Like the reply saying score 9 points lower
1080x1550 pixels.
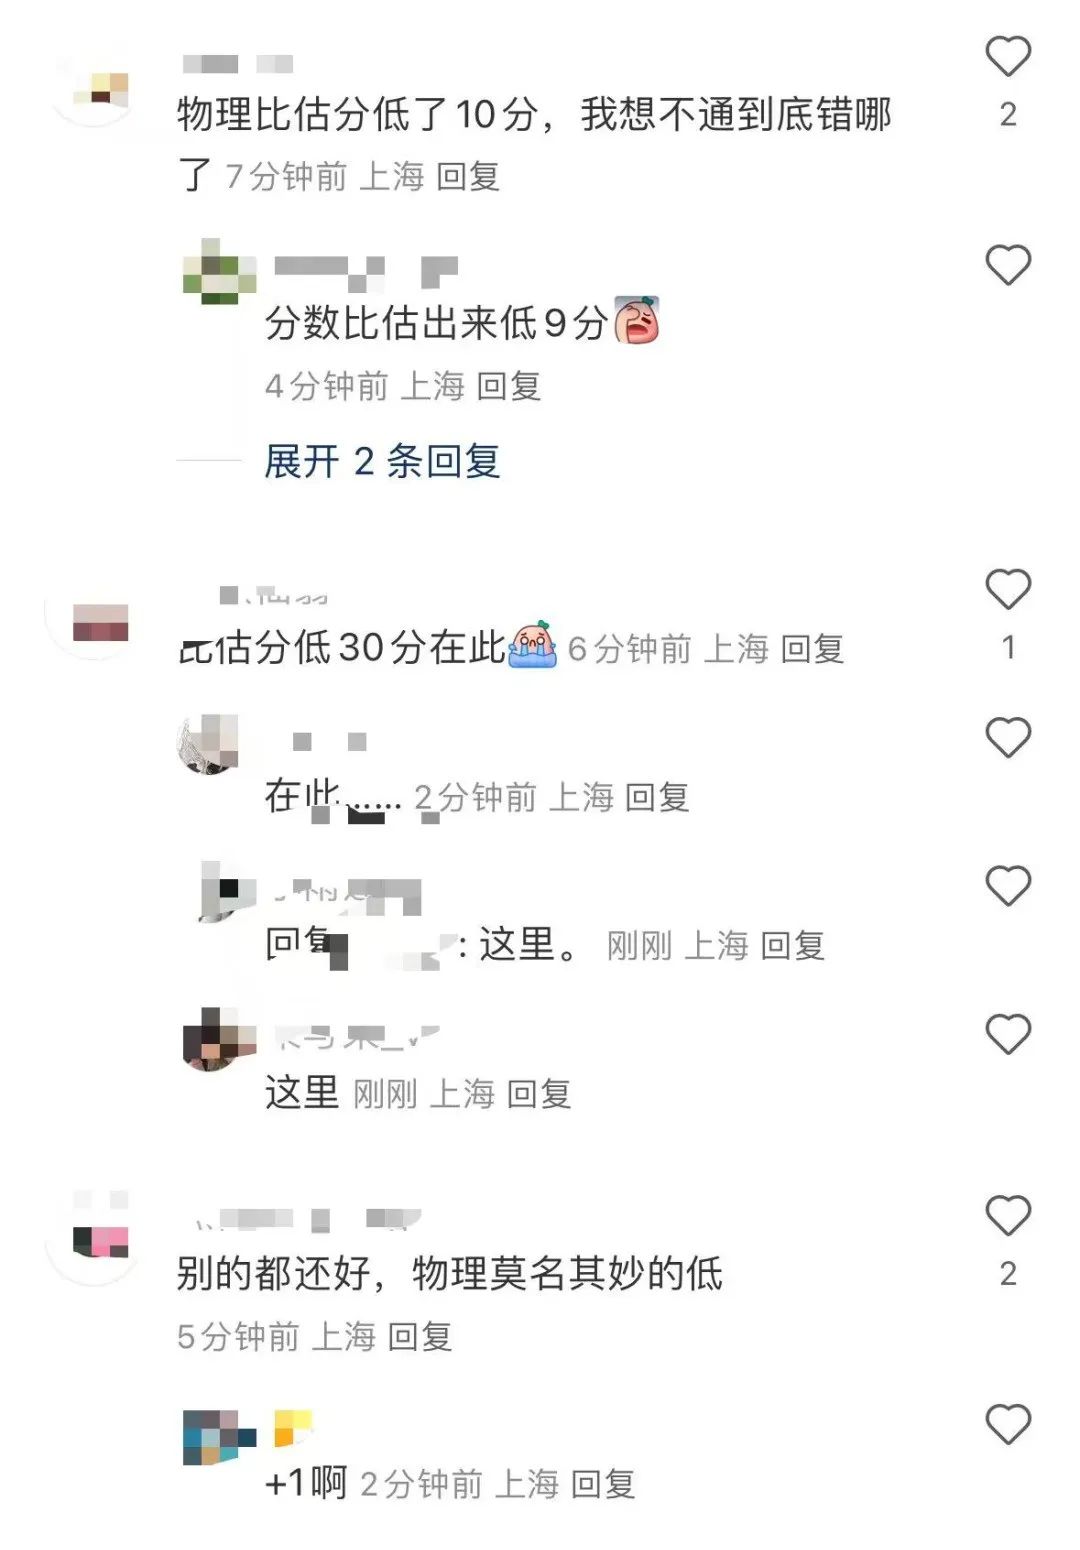click(1008, 265)
